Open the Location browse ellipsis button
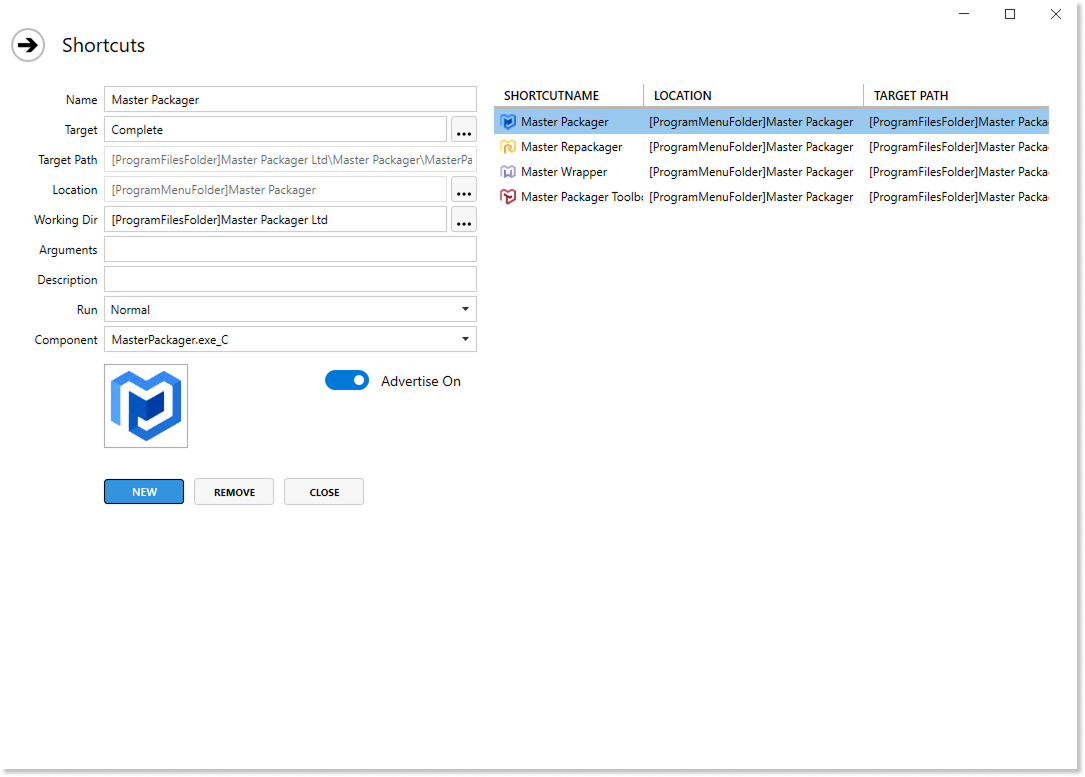 tap(463, 190)
